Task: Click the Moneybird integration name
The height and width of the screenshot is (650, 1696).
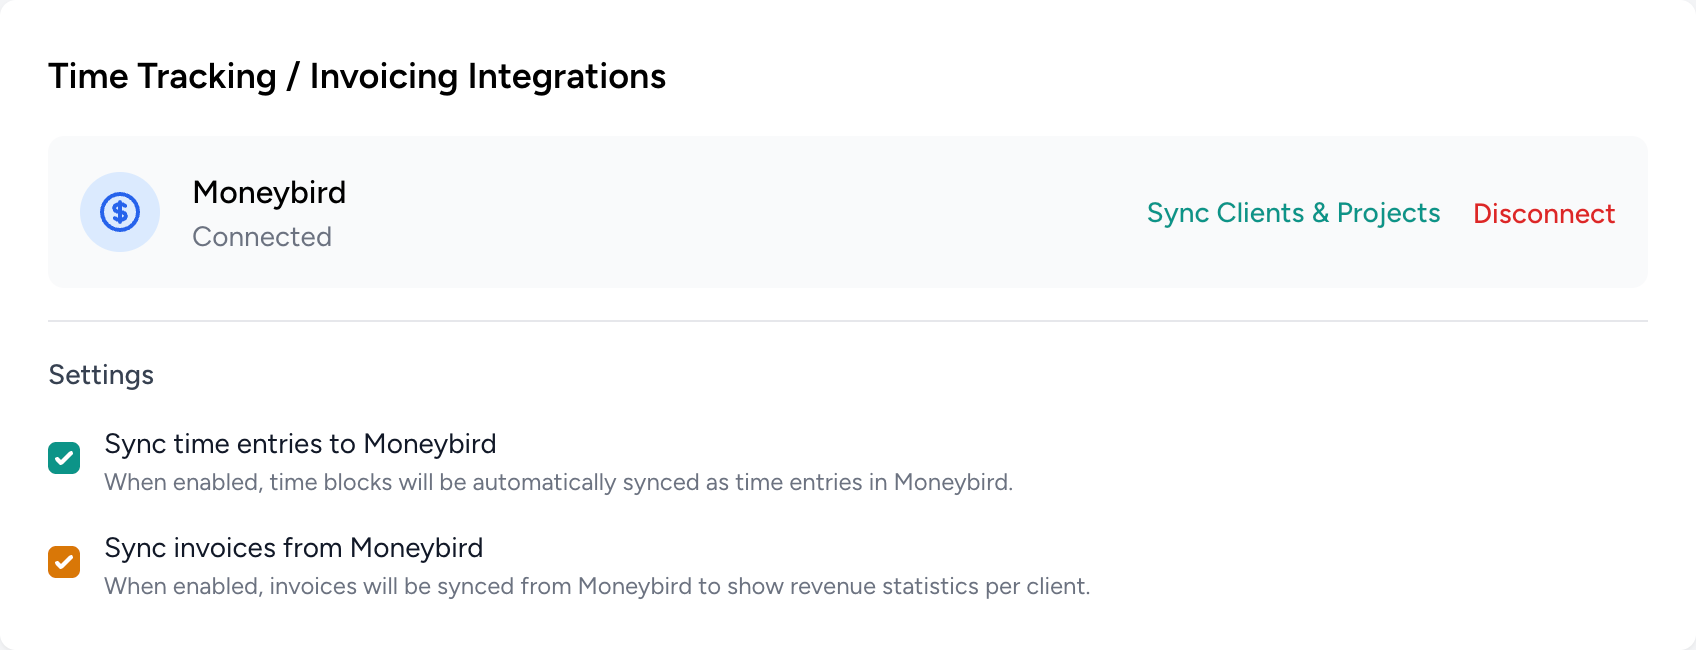Action: click(269, 192)
